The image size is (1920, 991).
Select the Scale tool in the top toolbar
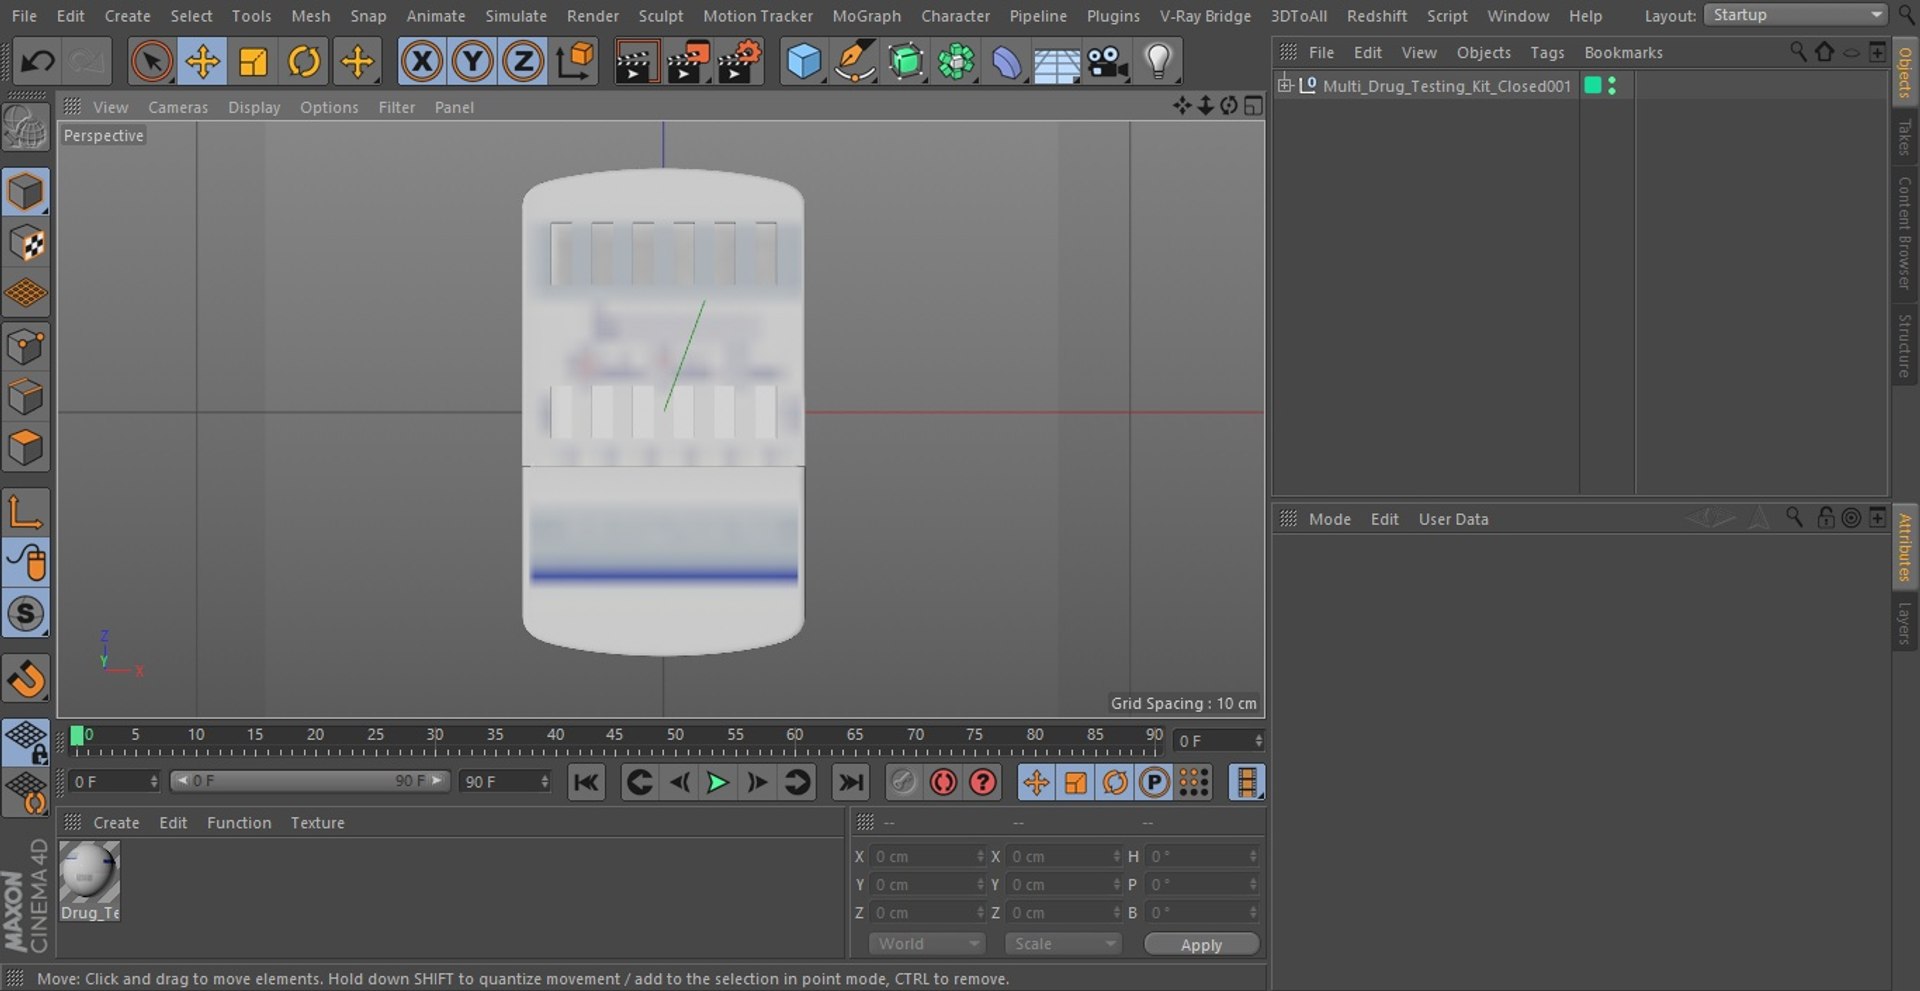[253, 62]
